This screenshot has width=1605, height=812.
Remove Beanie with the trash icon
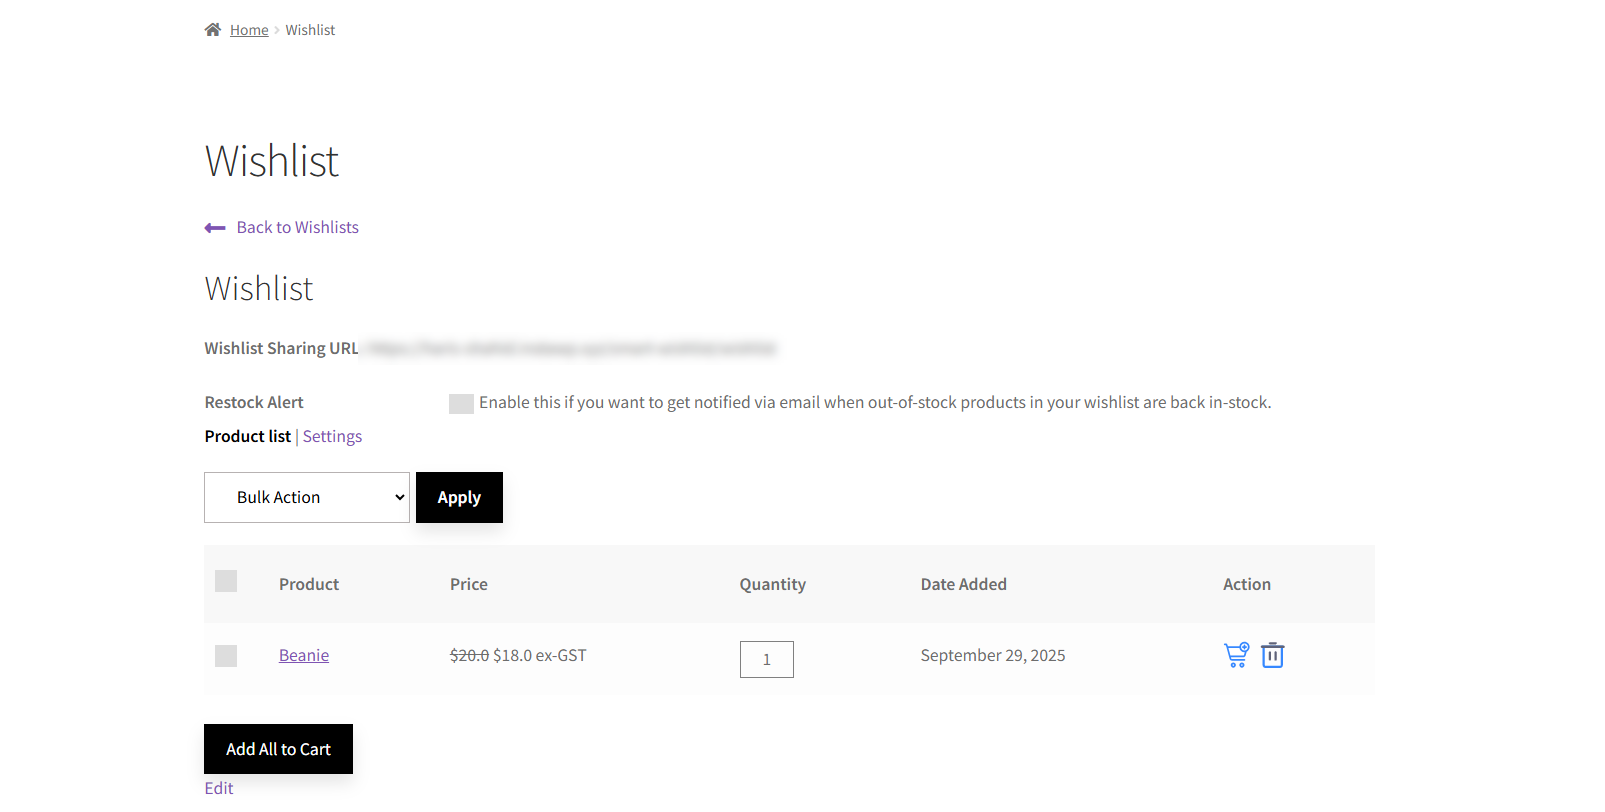point(1272,655)
